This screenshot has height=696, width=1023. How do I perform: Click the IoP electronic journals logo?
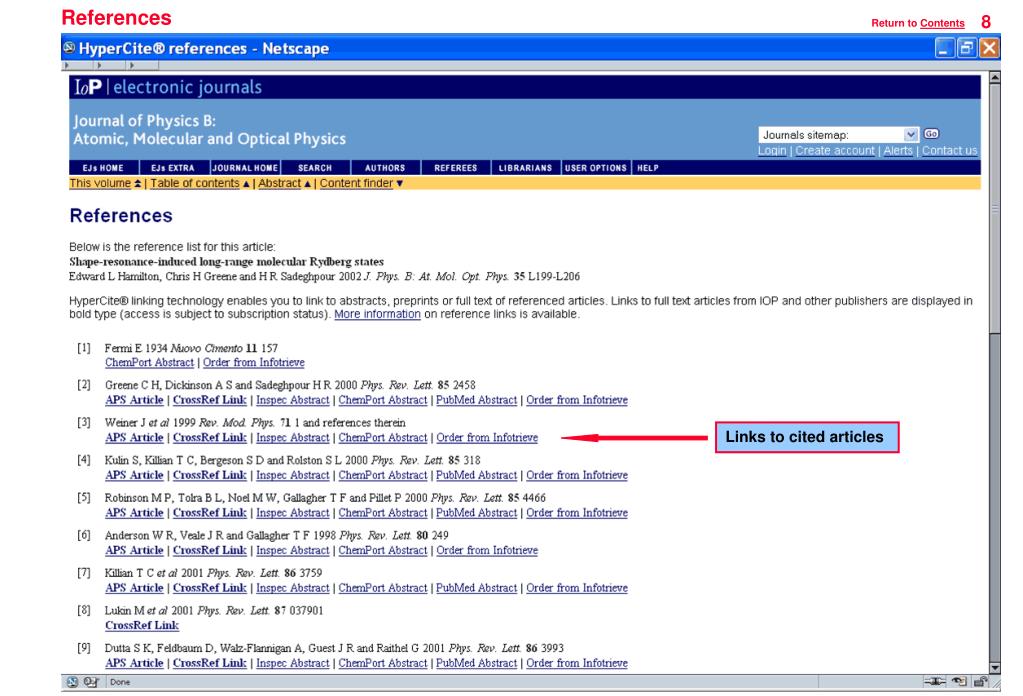point(168,87)
